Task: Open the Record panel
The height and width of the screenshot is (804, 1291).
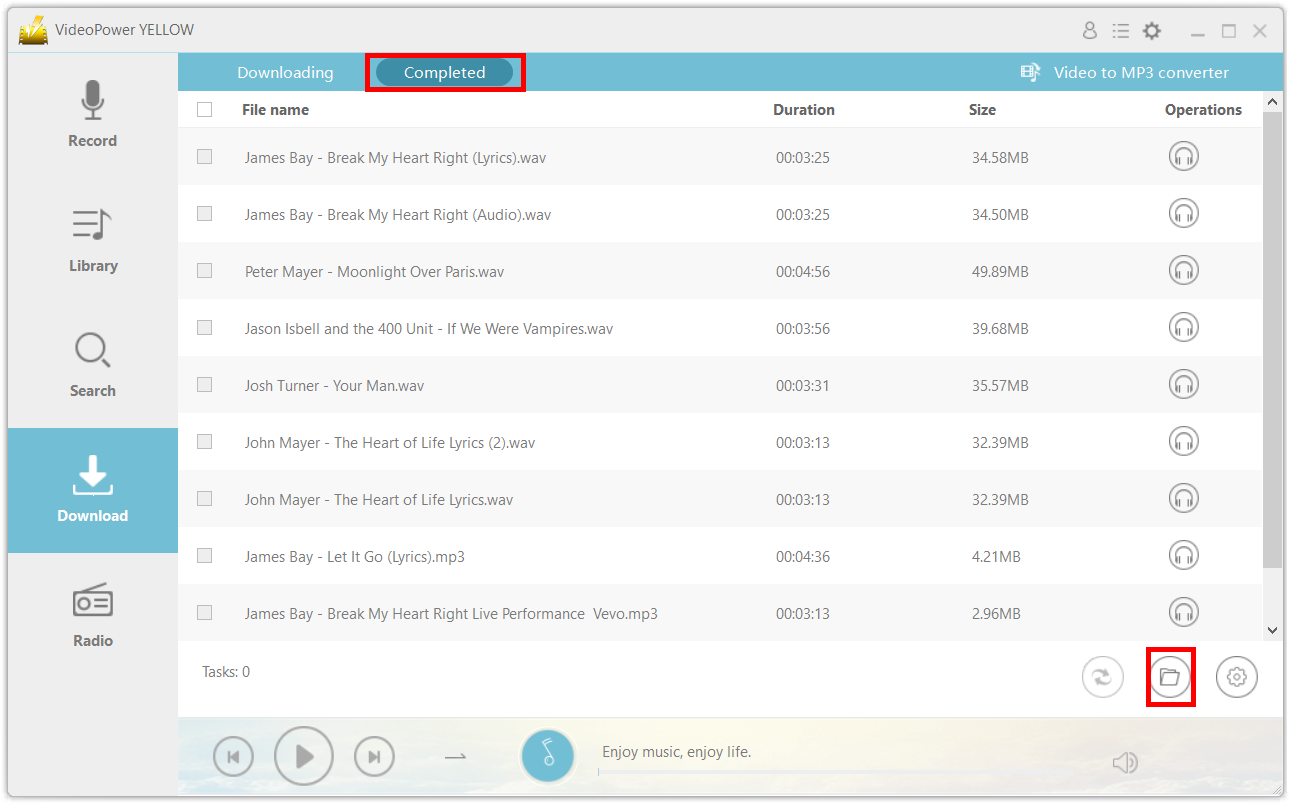Action: 92,113
